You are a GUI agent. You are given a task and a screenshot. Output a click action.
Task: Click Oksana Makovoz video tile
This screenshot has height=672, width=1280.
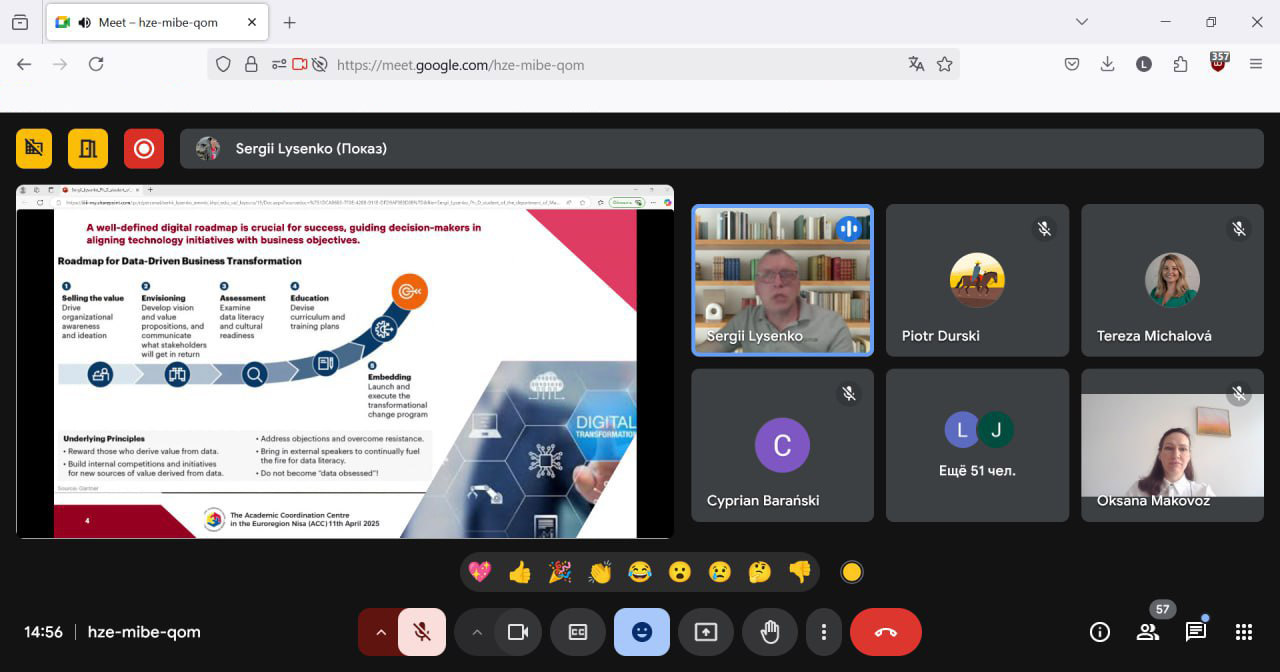pyautogui.click(x=1172, y=445)
